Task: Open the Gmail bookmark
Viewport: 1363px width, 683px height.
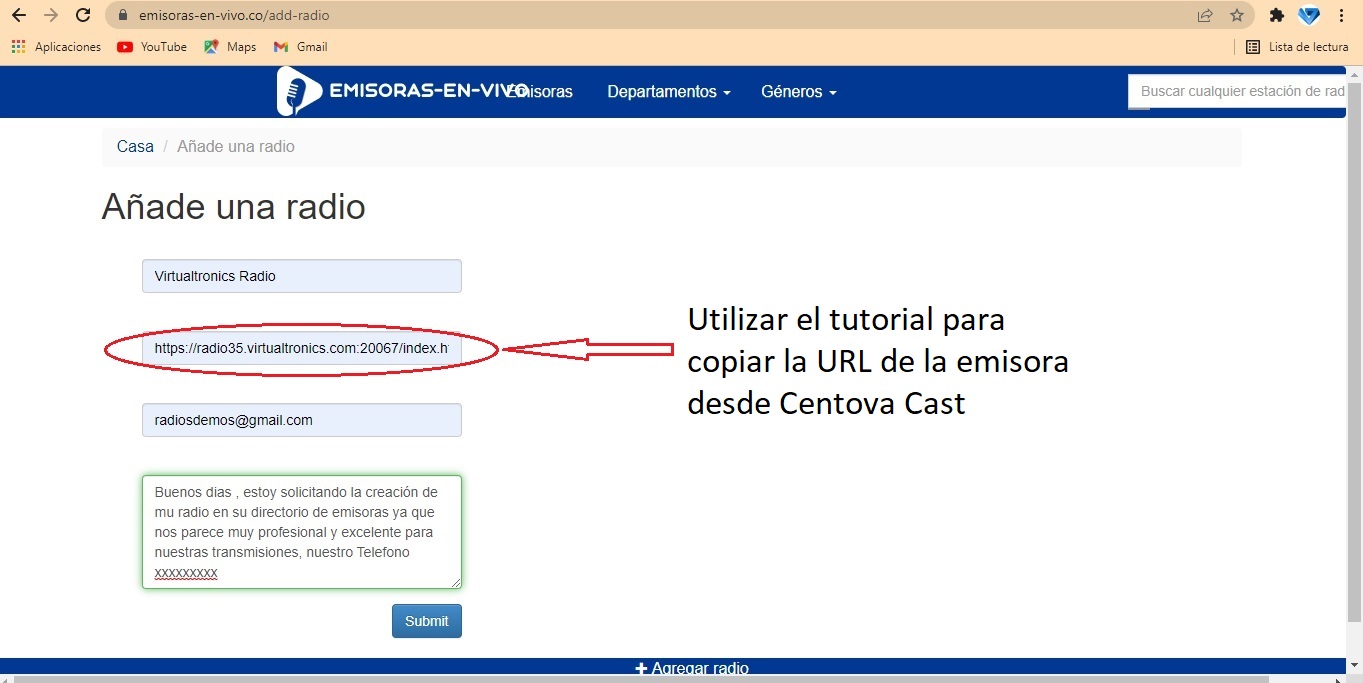Action: (x=300, y=47)
